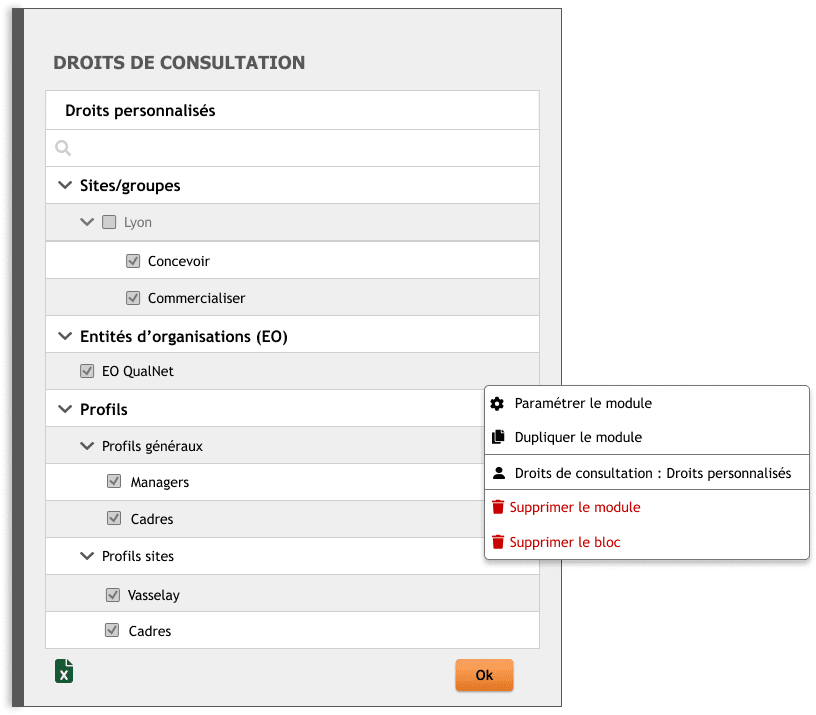816x715 pixels.
Task: Click the Excel export icon at bottom left
Action: coord(64,671)
